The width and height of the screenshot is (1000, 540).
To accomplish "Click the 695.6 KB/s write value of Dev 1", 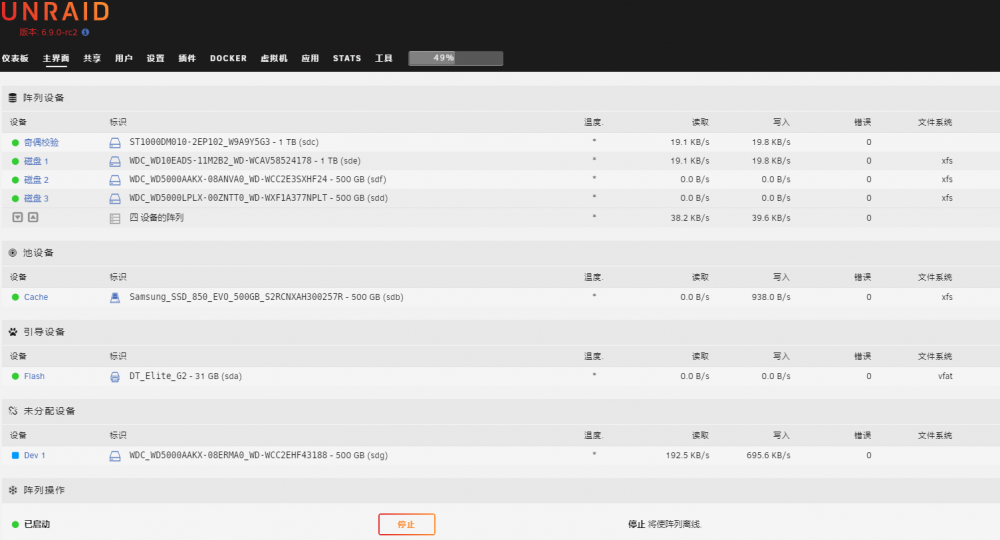I will click(x=768, y=455).
